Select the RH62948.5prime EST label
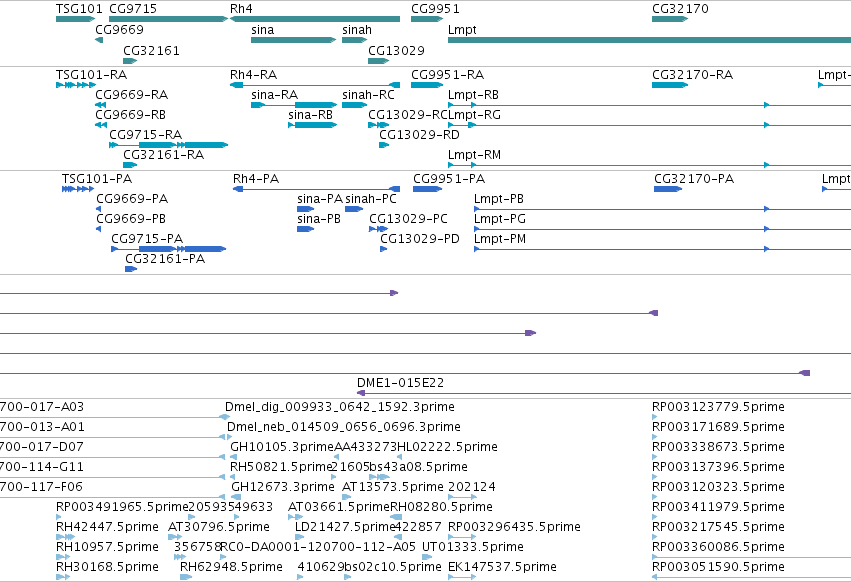Screen dimensions: 851x582 231,567
